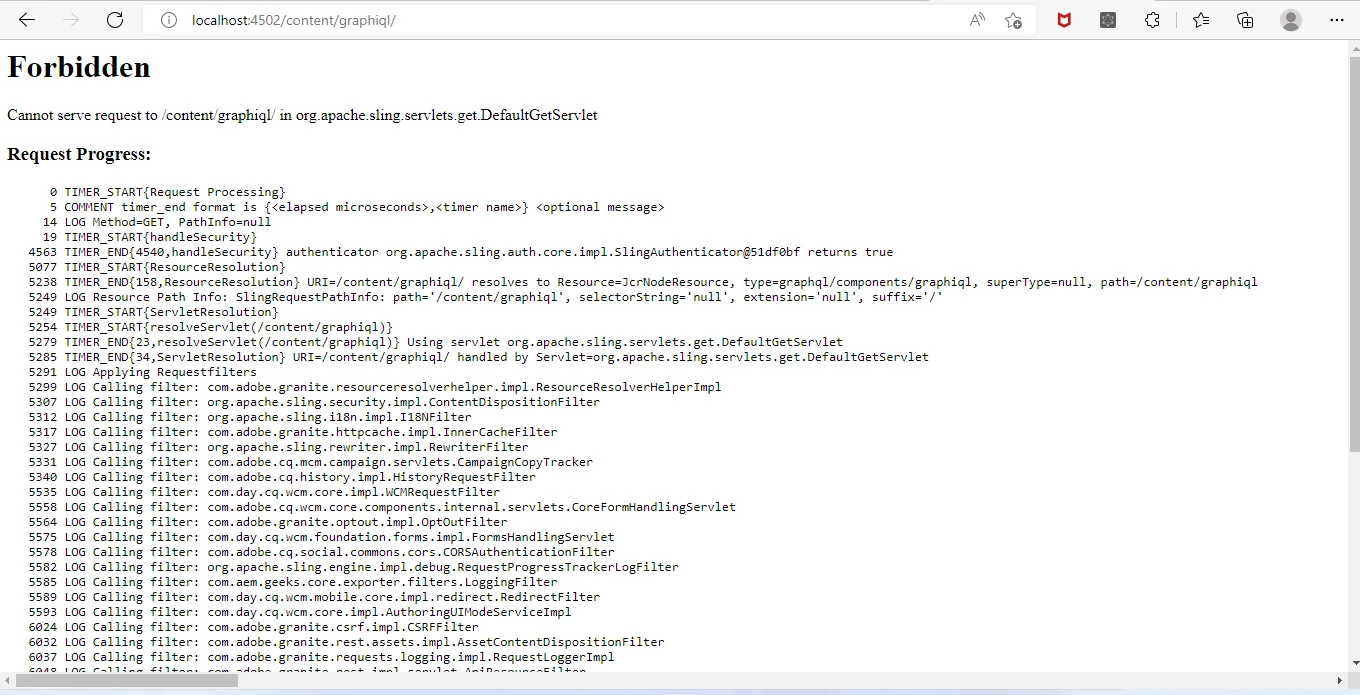Click the HistoryRequestFilter log line
Viewport: 1360px width, 695px height.
coord(282,477)
